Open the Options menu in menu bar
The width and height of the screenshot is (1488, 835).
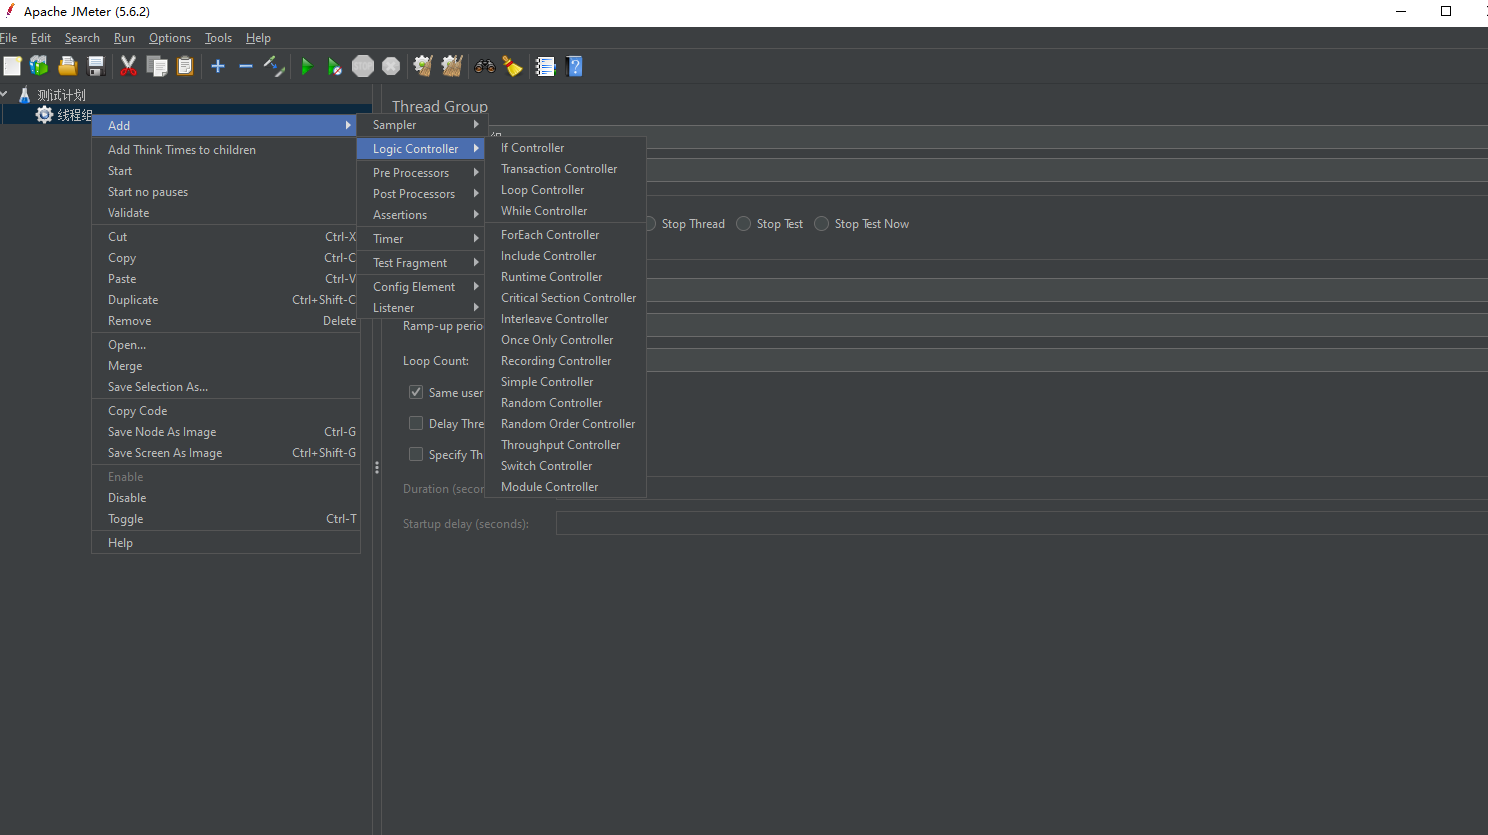[170, 38]
